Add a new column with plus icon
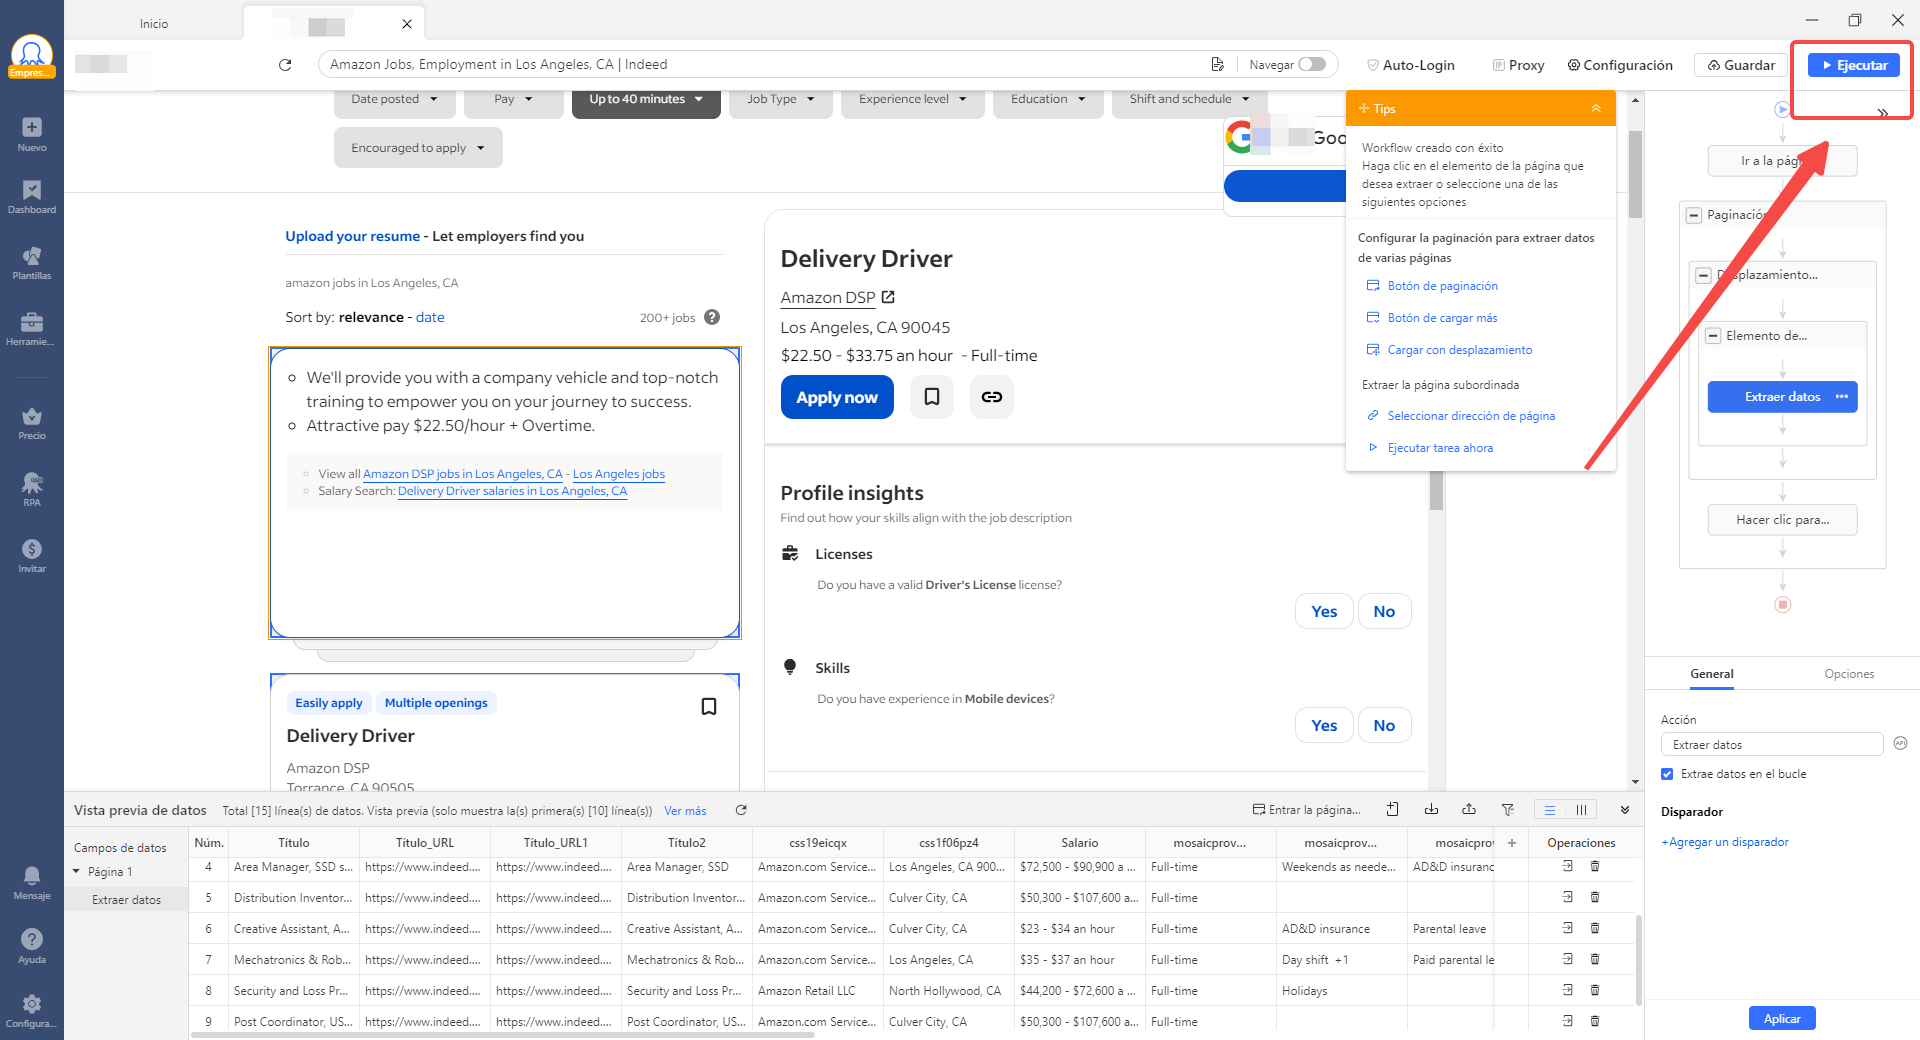 pos(1512,843)
